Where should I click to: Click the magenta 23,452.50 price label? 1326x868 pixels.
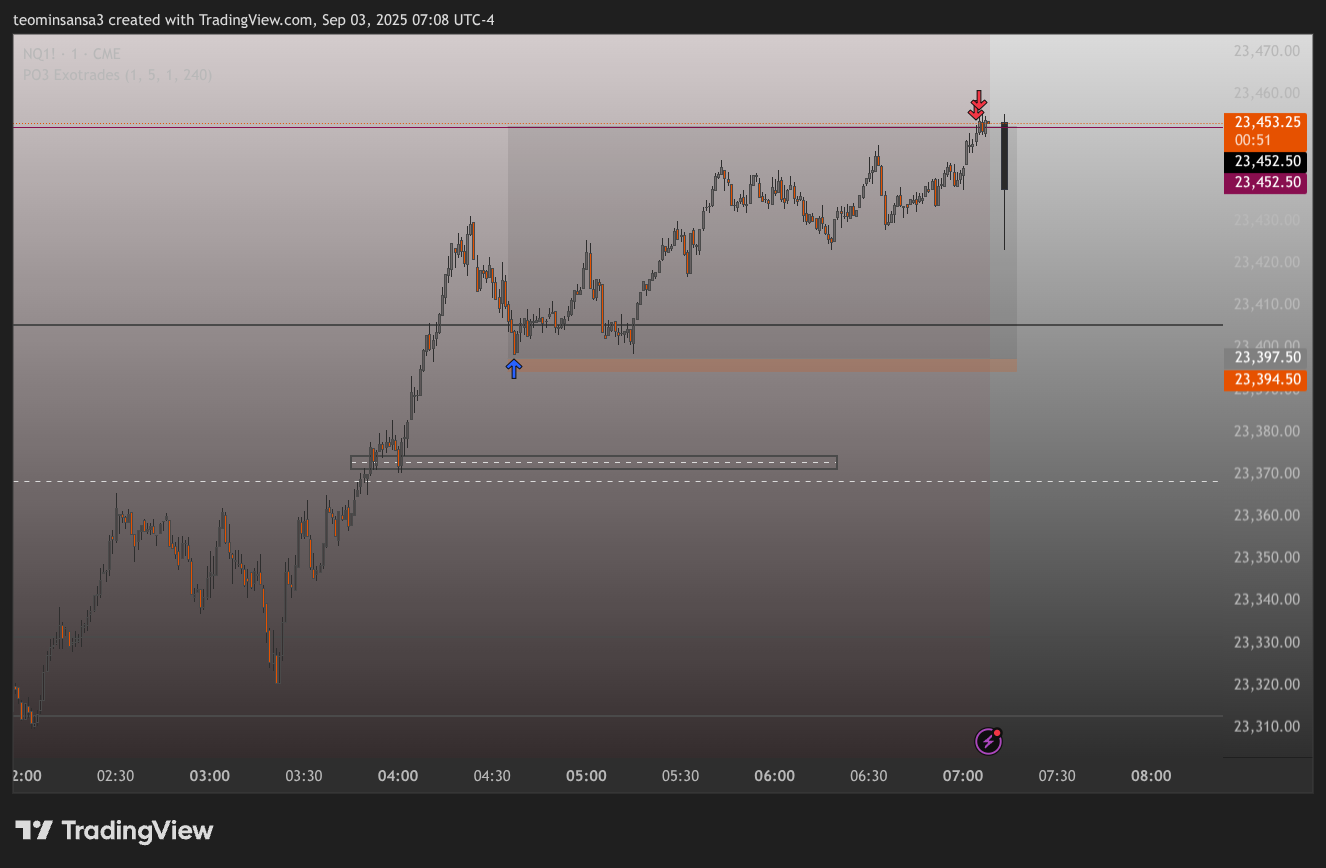click(1264, 182)
